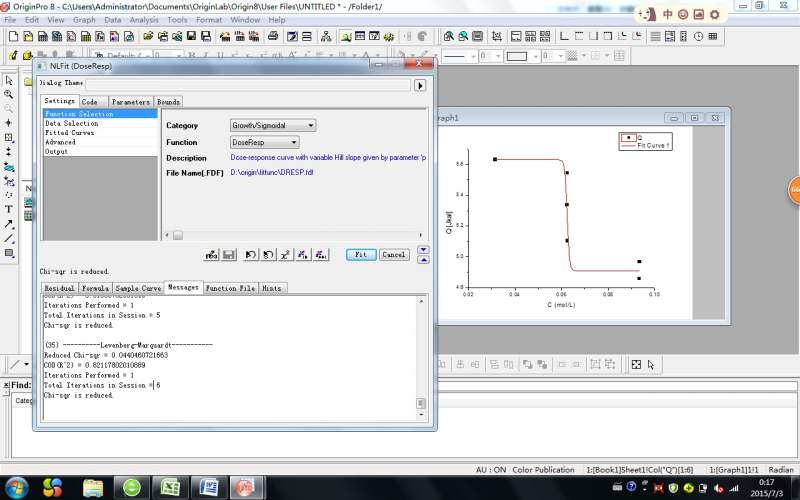Click the Fit button
The height and width of the screenshot is (500, 800).
pyautogui.click(x=361, y=255)
